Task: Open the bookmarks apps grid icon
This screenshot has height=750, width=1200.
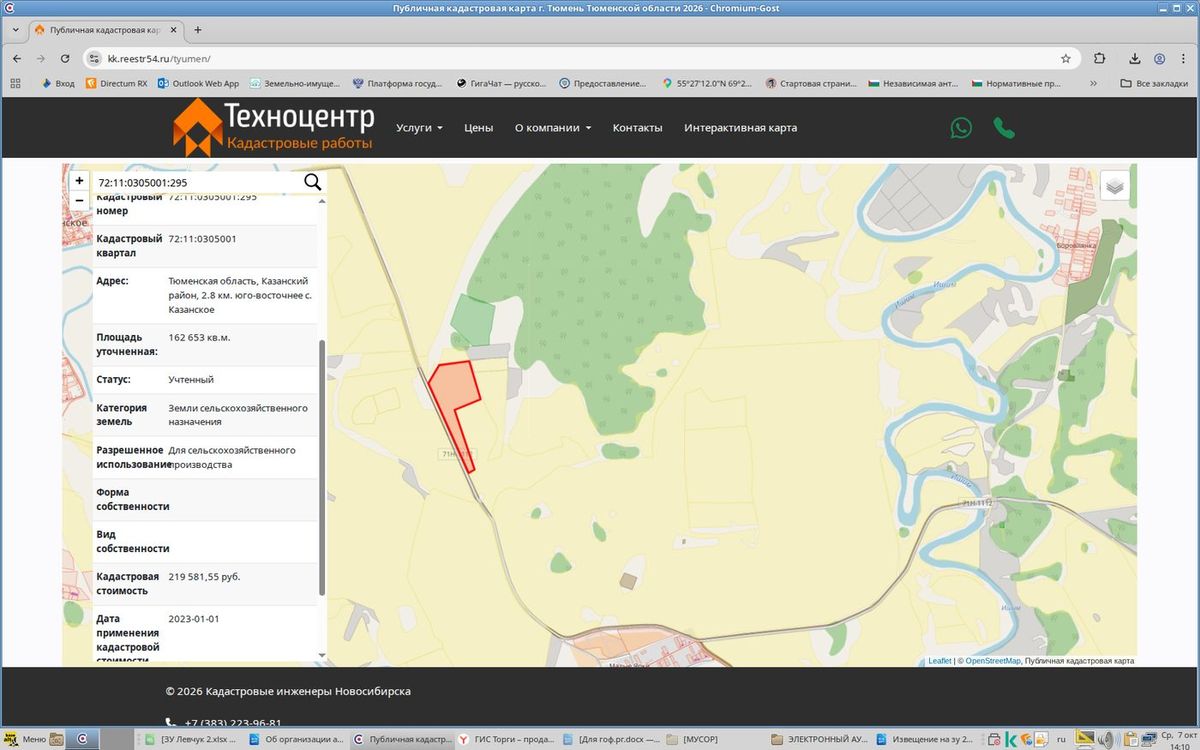Action: (x=15, y=83)
